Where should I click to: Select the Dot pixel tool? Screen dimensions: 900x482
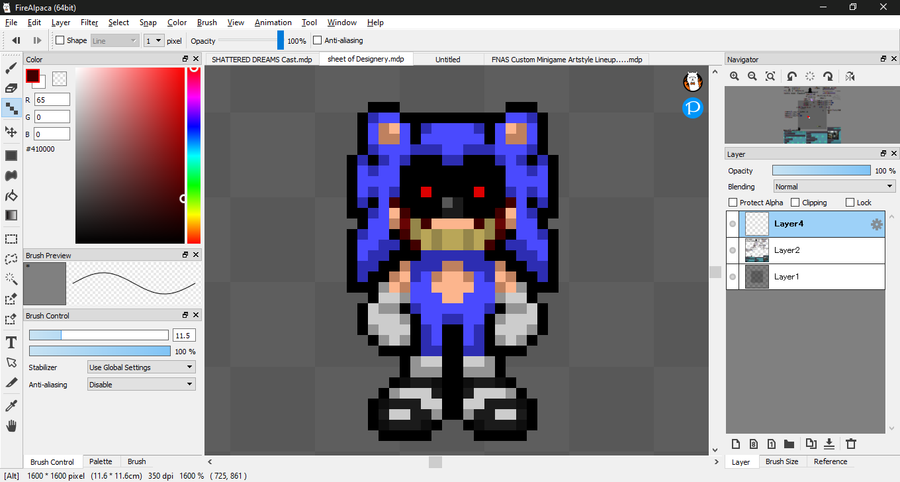pos(11,108)
